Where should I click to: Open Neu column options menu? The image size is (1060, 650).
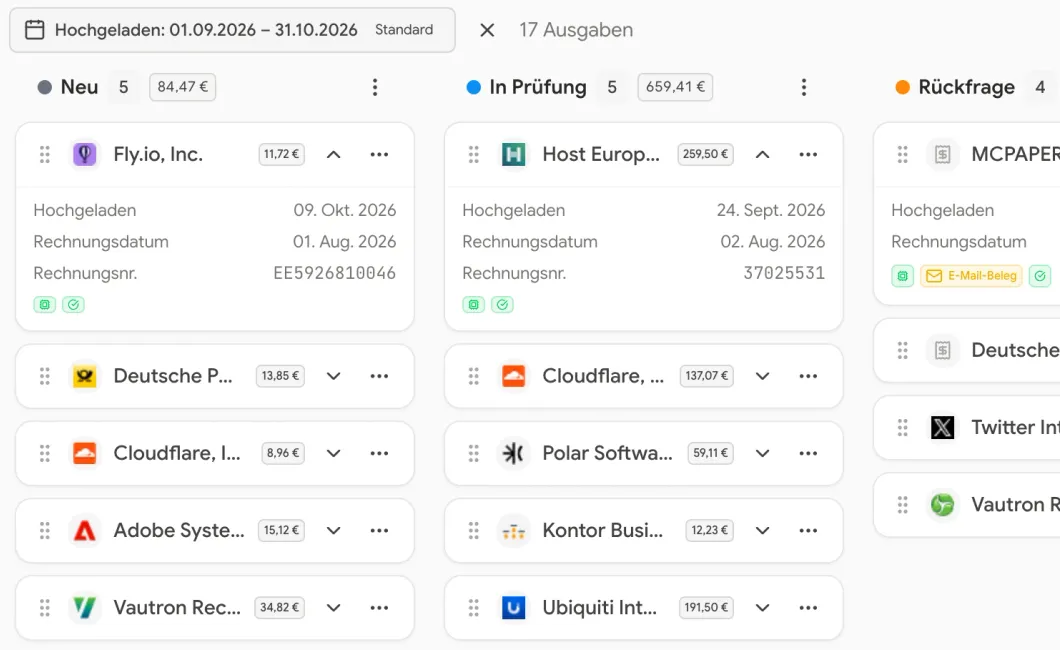coord(375,87)
